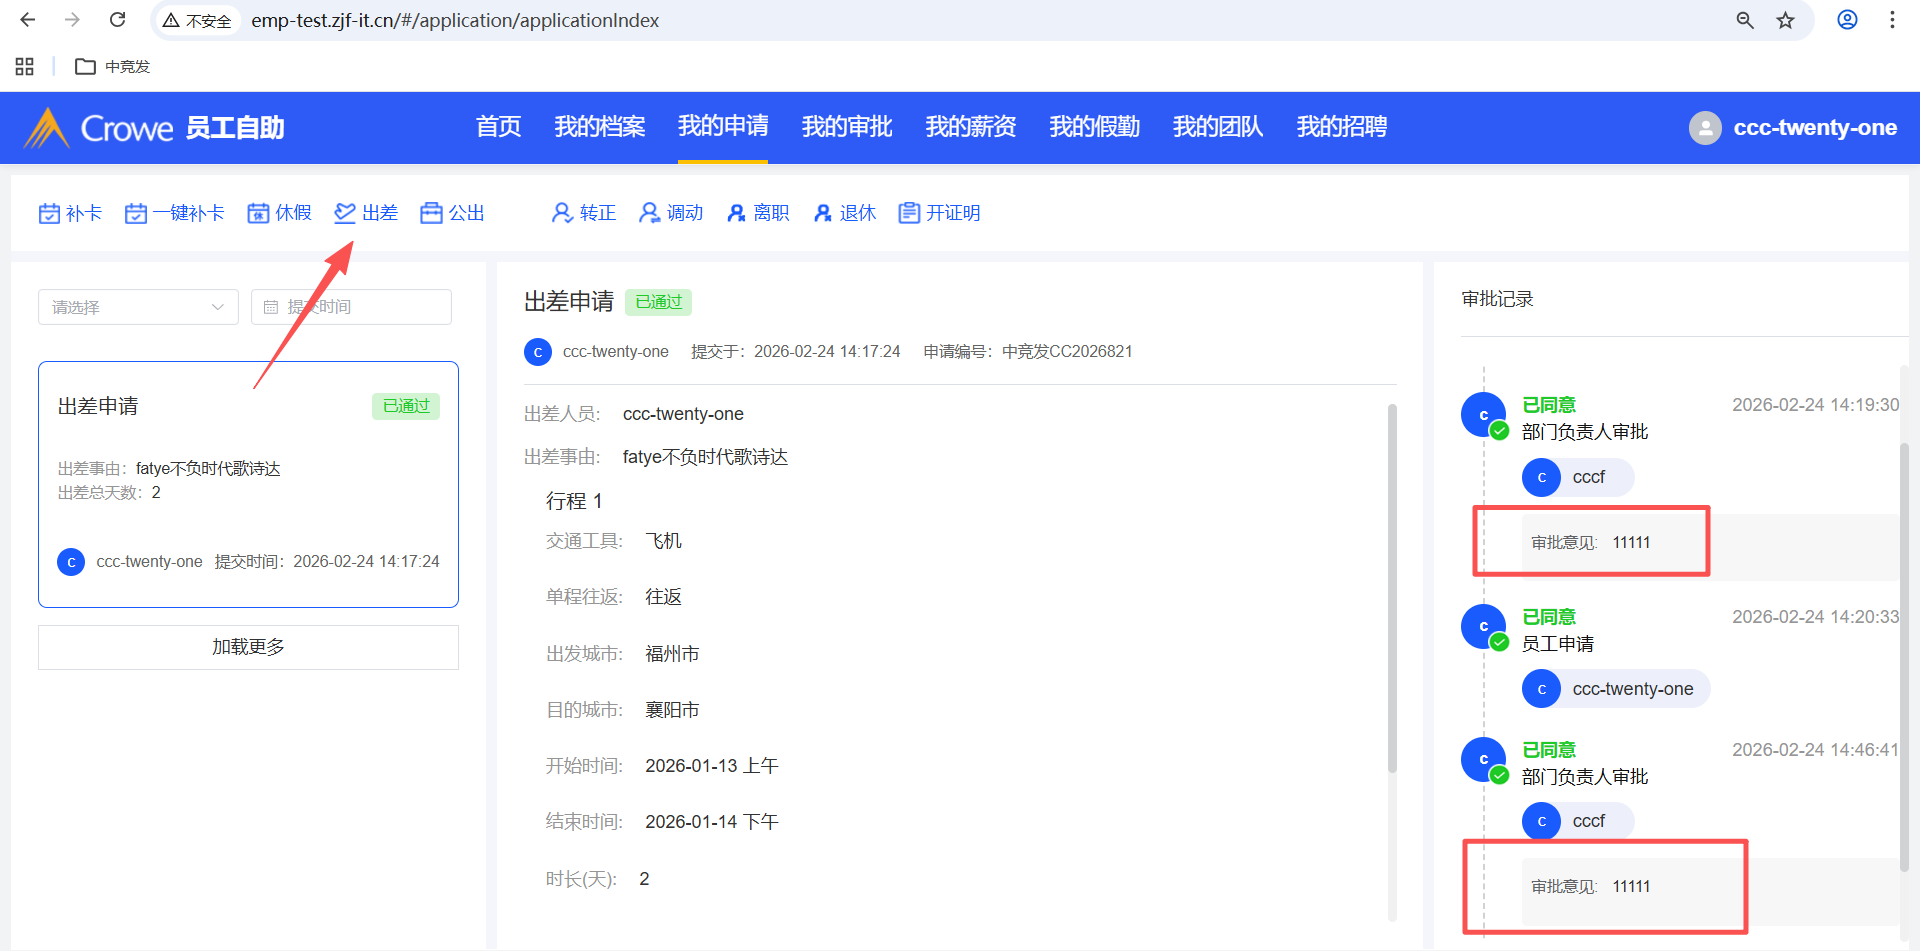
Task: Switch to the 我的审批 tab
Action: pos(846,127)
